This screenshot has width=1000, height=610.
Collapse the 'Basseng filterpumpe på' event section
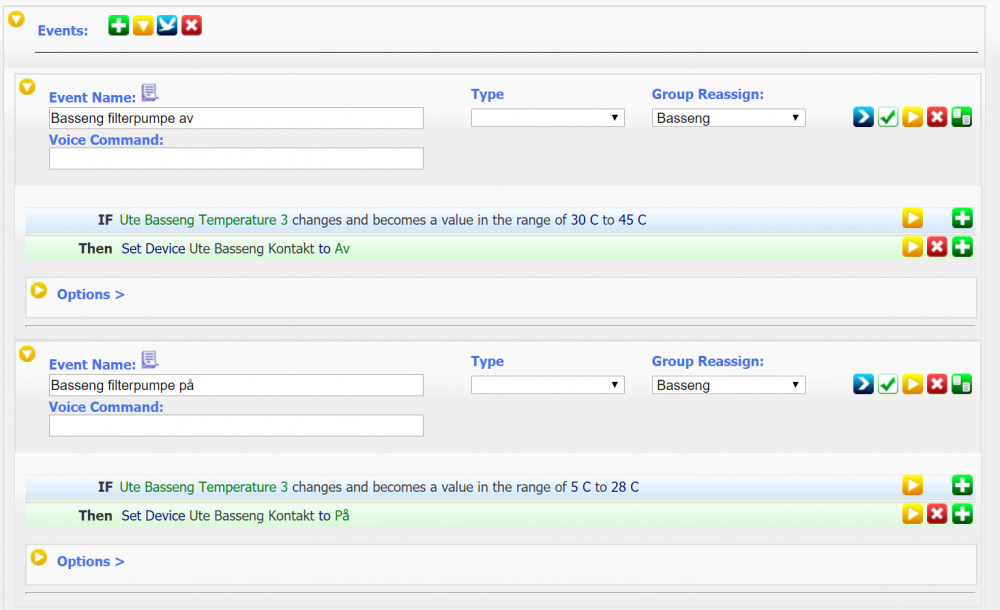(28, 354)
